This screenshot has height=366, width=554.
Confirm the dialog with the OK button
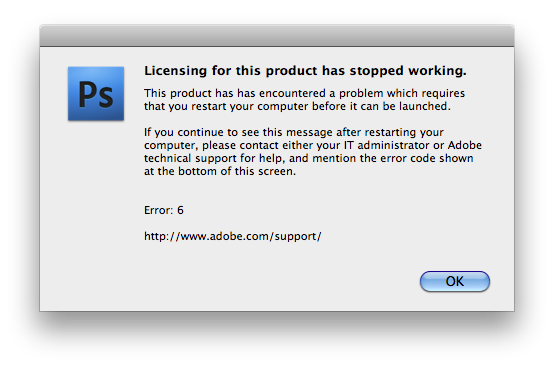click(455, 281)
